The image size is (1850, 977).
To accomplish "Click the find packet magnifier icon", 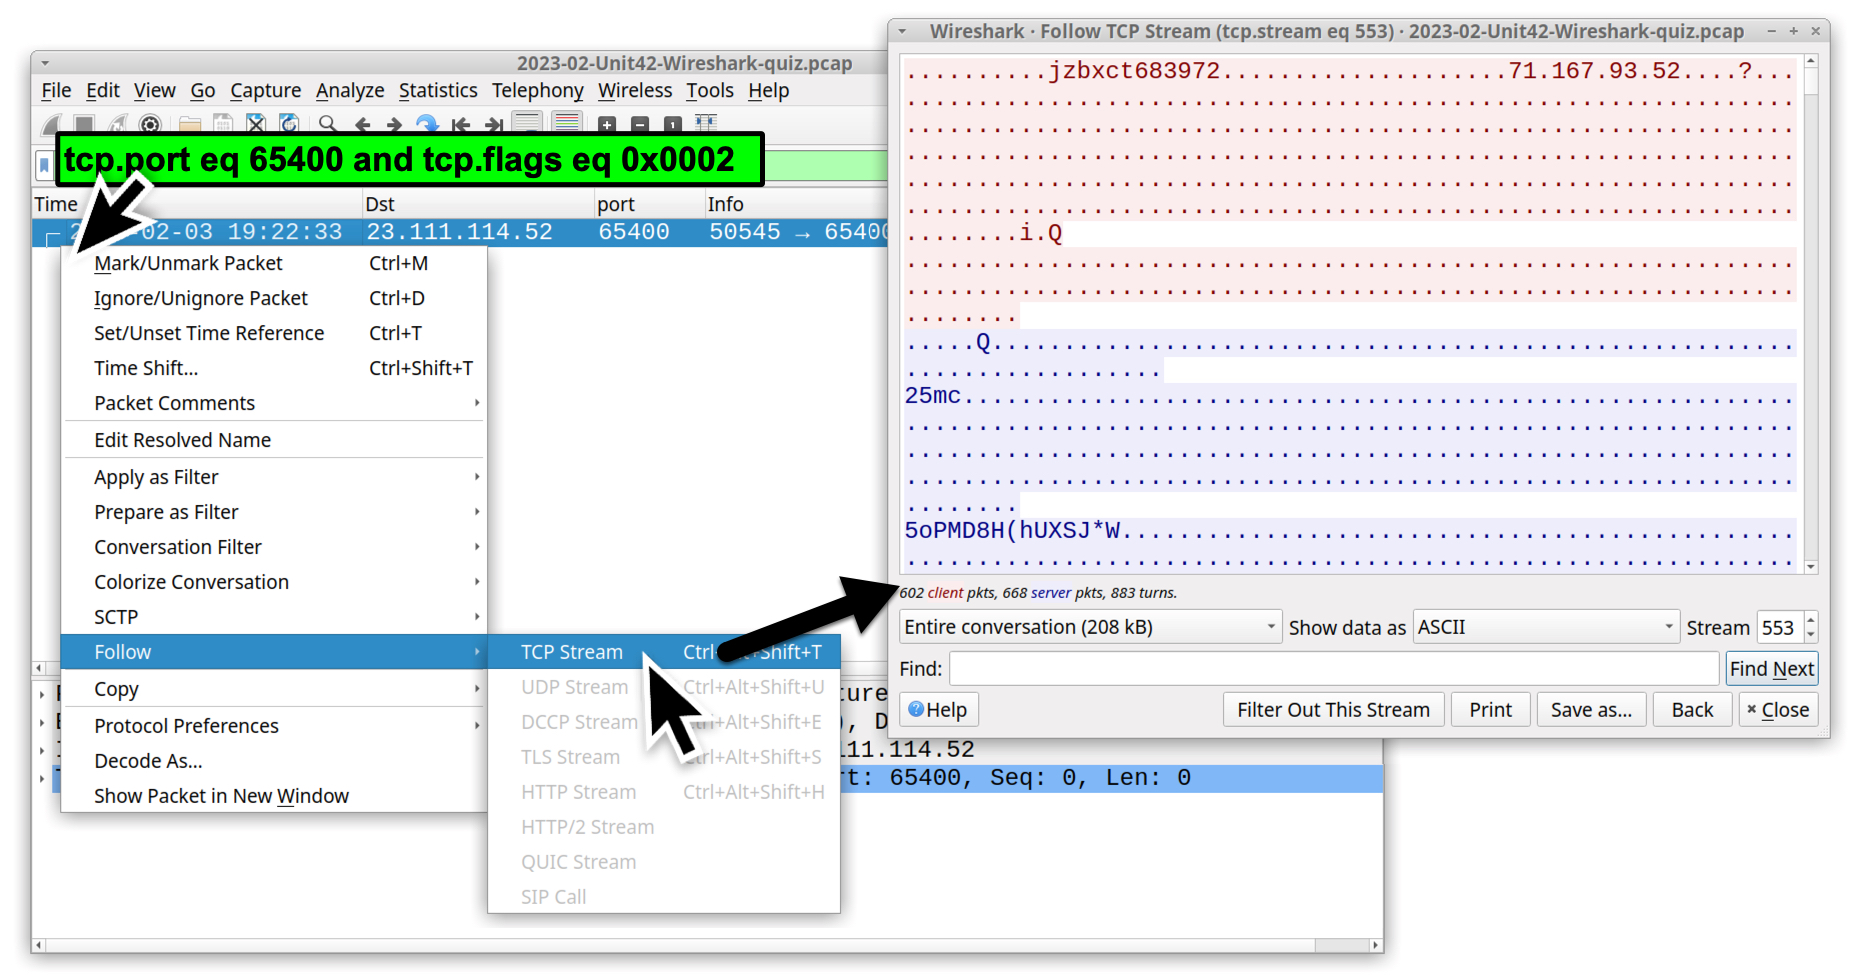I will pos(328,124).
